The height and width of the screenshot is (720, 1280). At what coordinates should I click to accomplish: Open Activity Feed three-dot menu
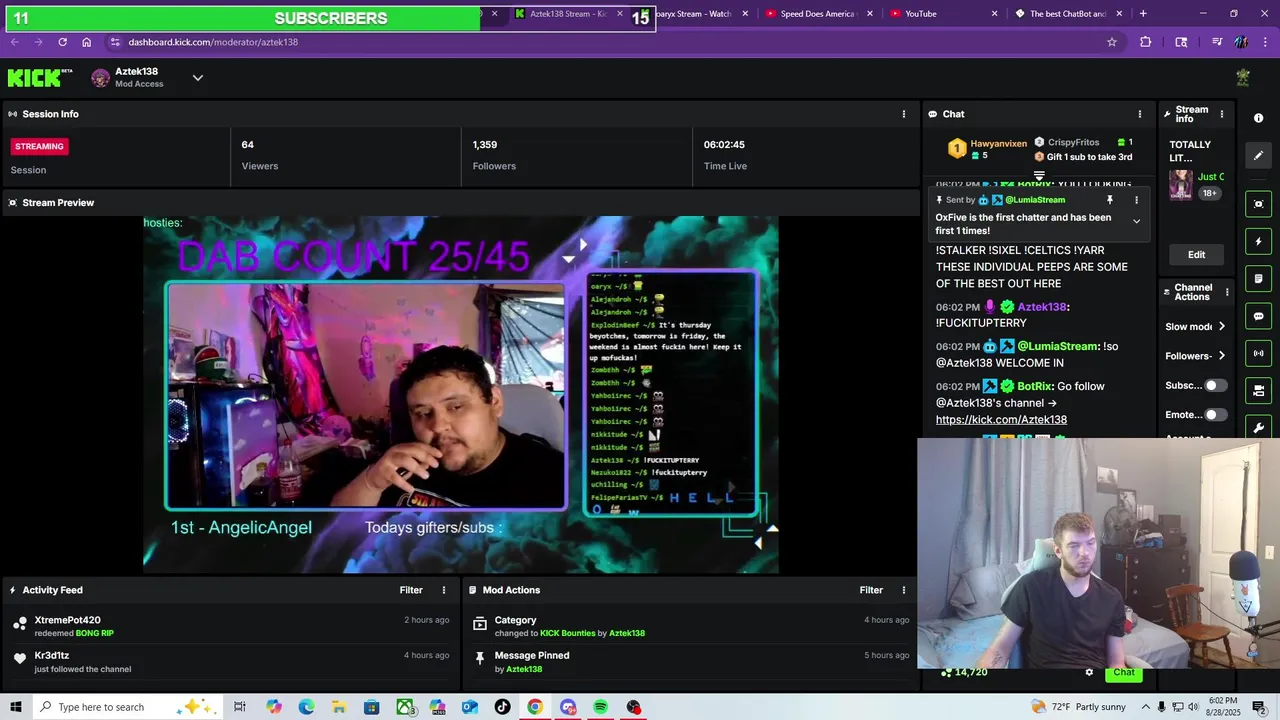point(444,590)
